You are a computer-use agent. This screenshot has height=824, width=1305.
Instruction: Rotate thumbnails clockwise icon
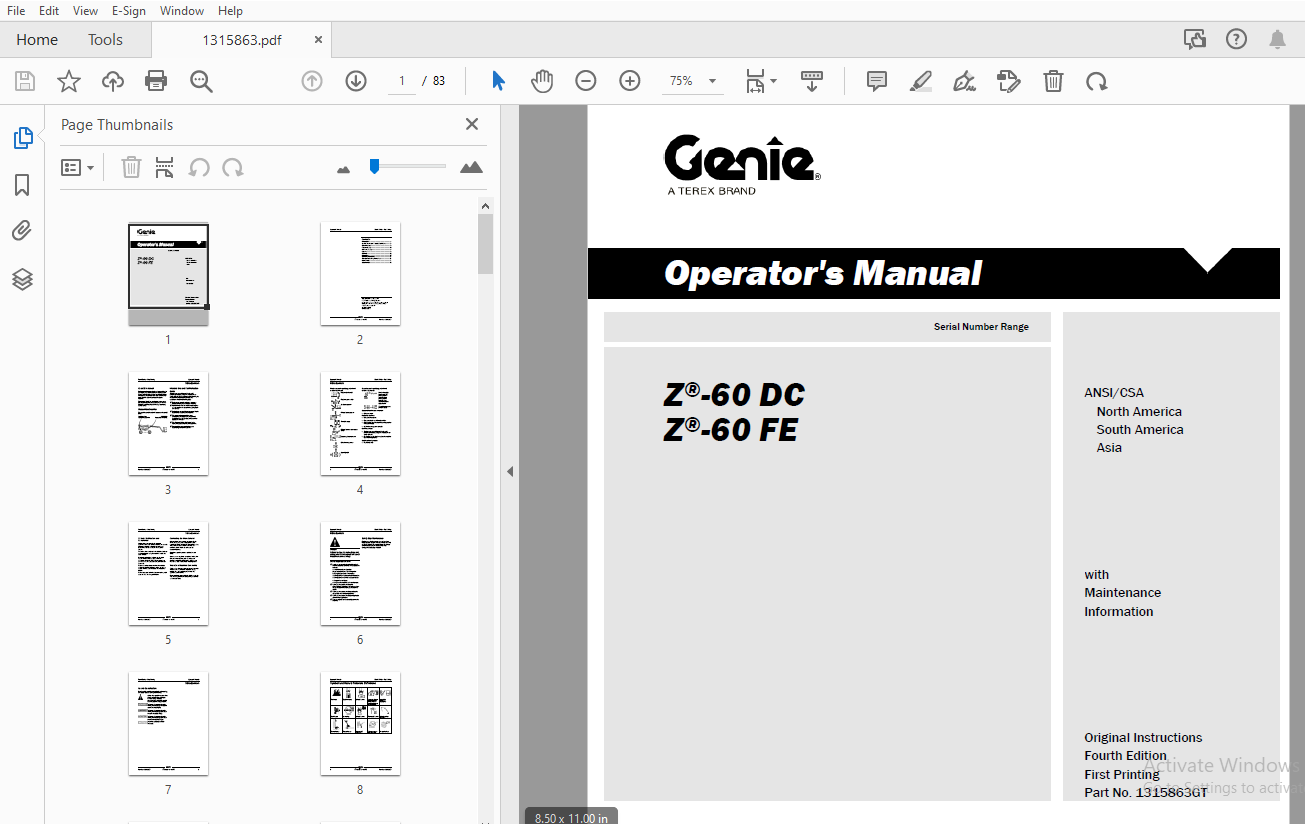click(233, 167)
